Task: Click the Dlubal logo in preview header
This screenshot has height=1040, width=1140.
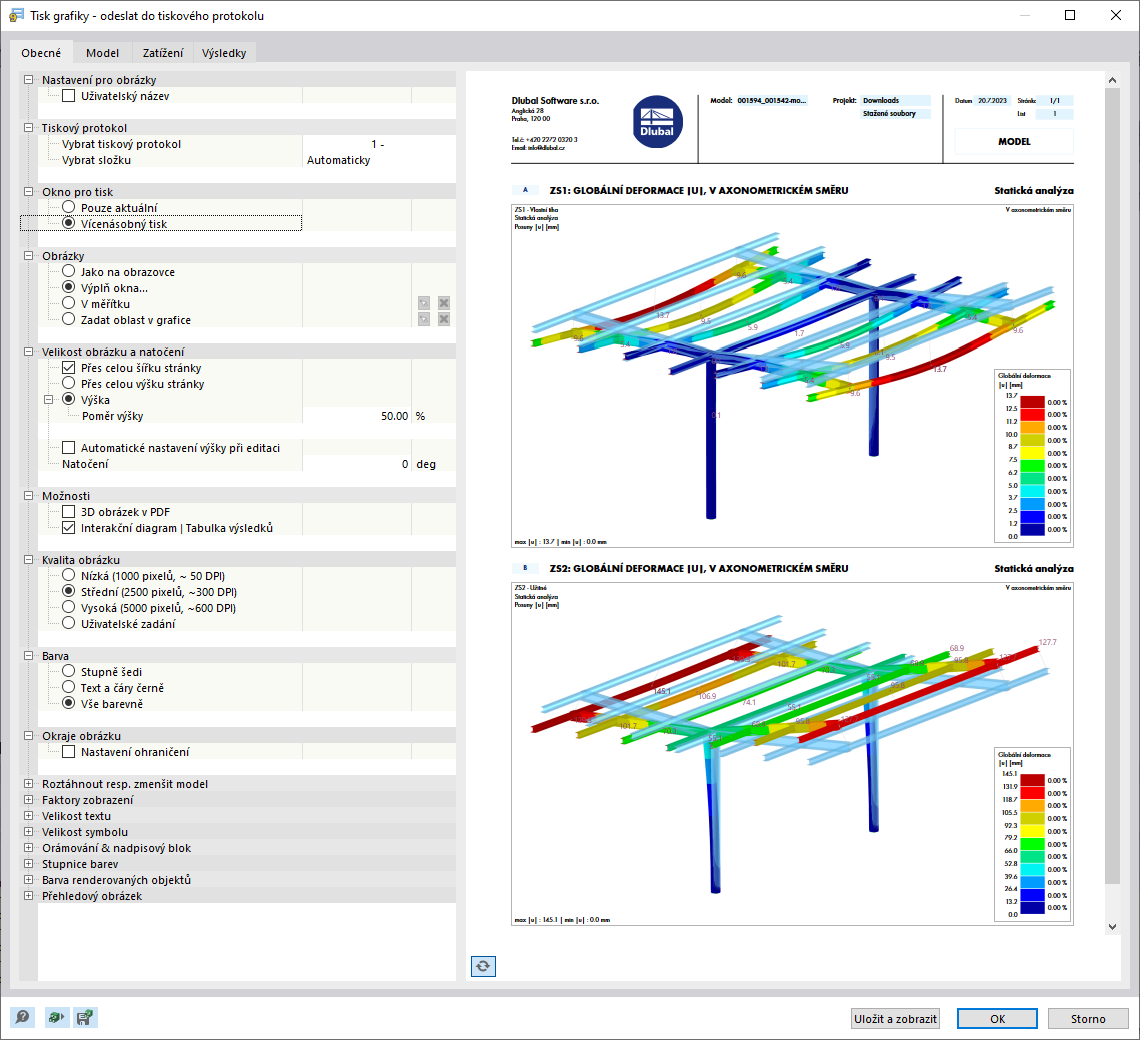Action: (657, 121)
